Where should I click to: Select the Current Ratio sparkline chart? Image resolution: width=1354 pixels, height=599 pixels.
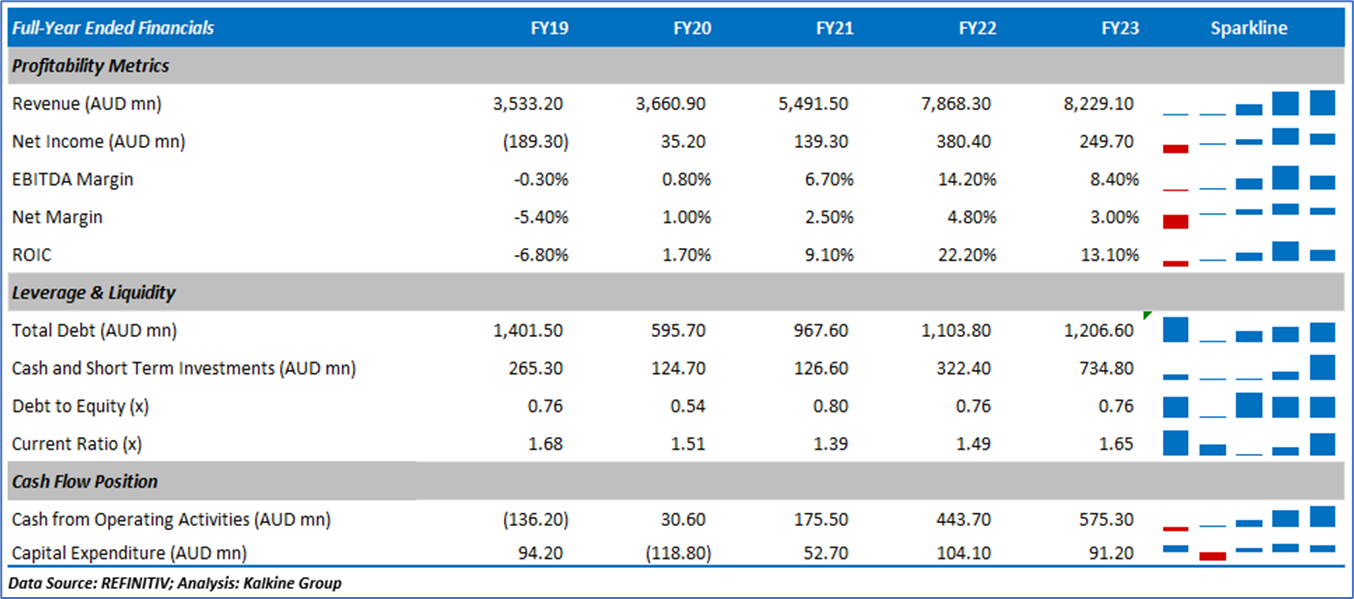tap(1249, 443)
